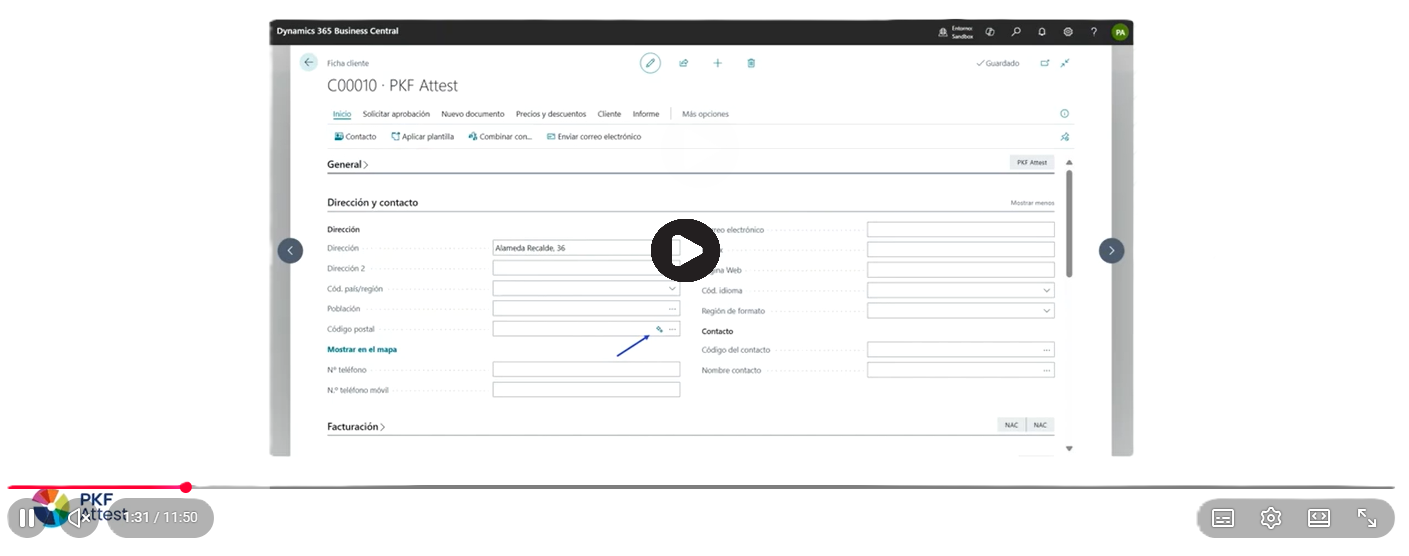Expand the Facturación section
The image size is (1409, 556).
click(x=356, y=427)
